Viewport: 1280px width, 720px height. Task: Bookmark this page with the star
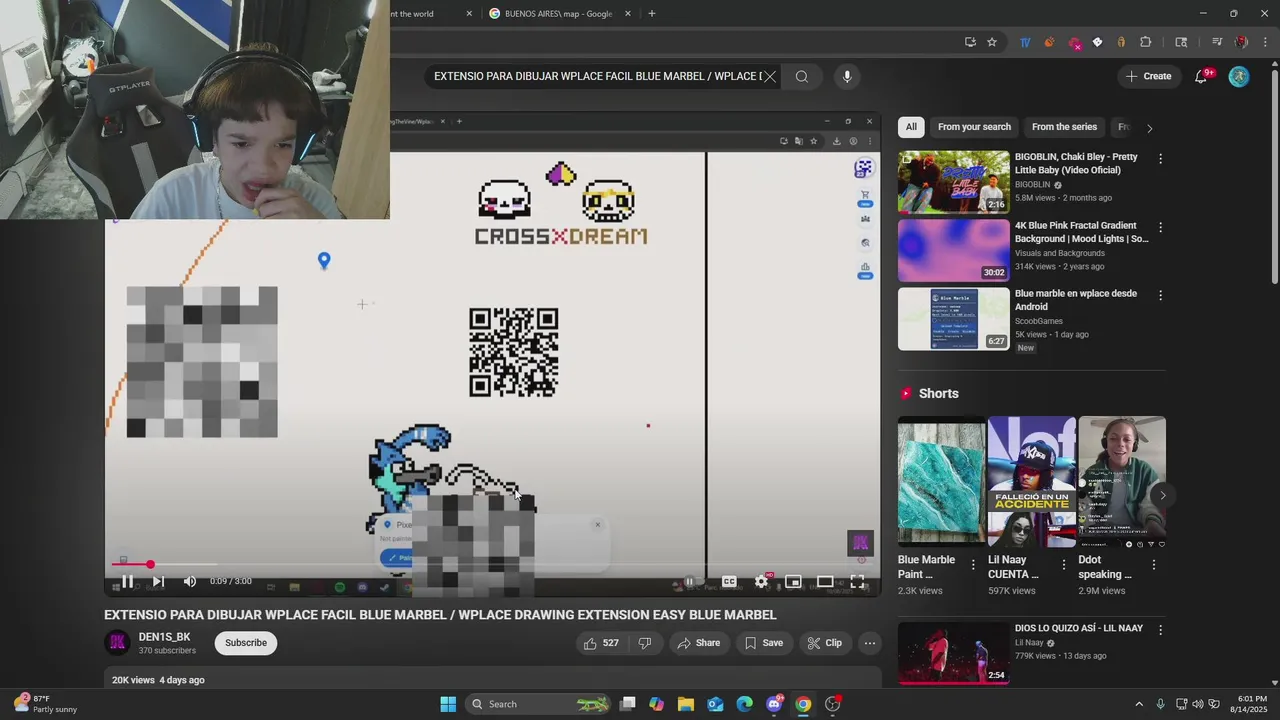point(992,42)
